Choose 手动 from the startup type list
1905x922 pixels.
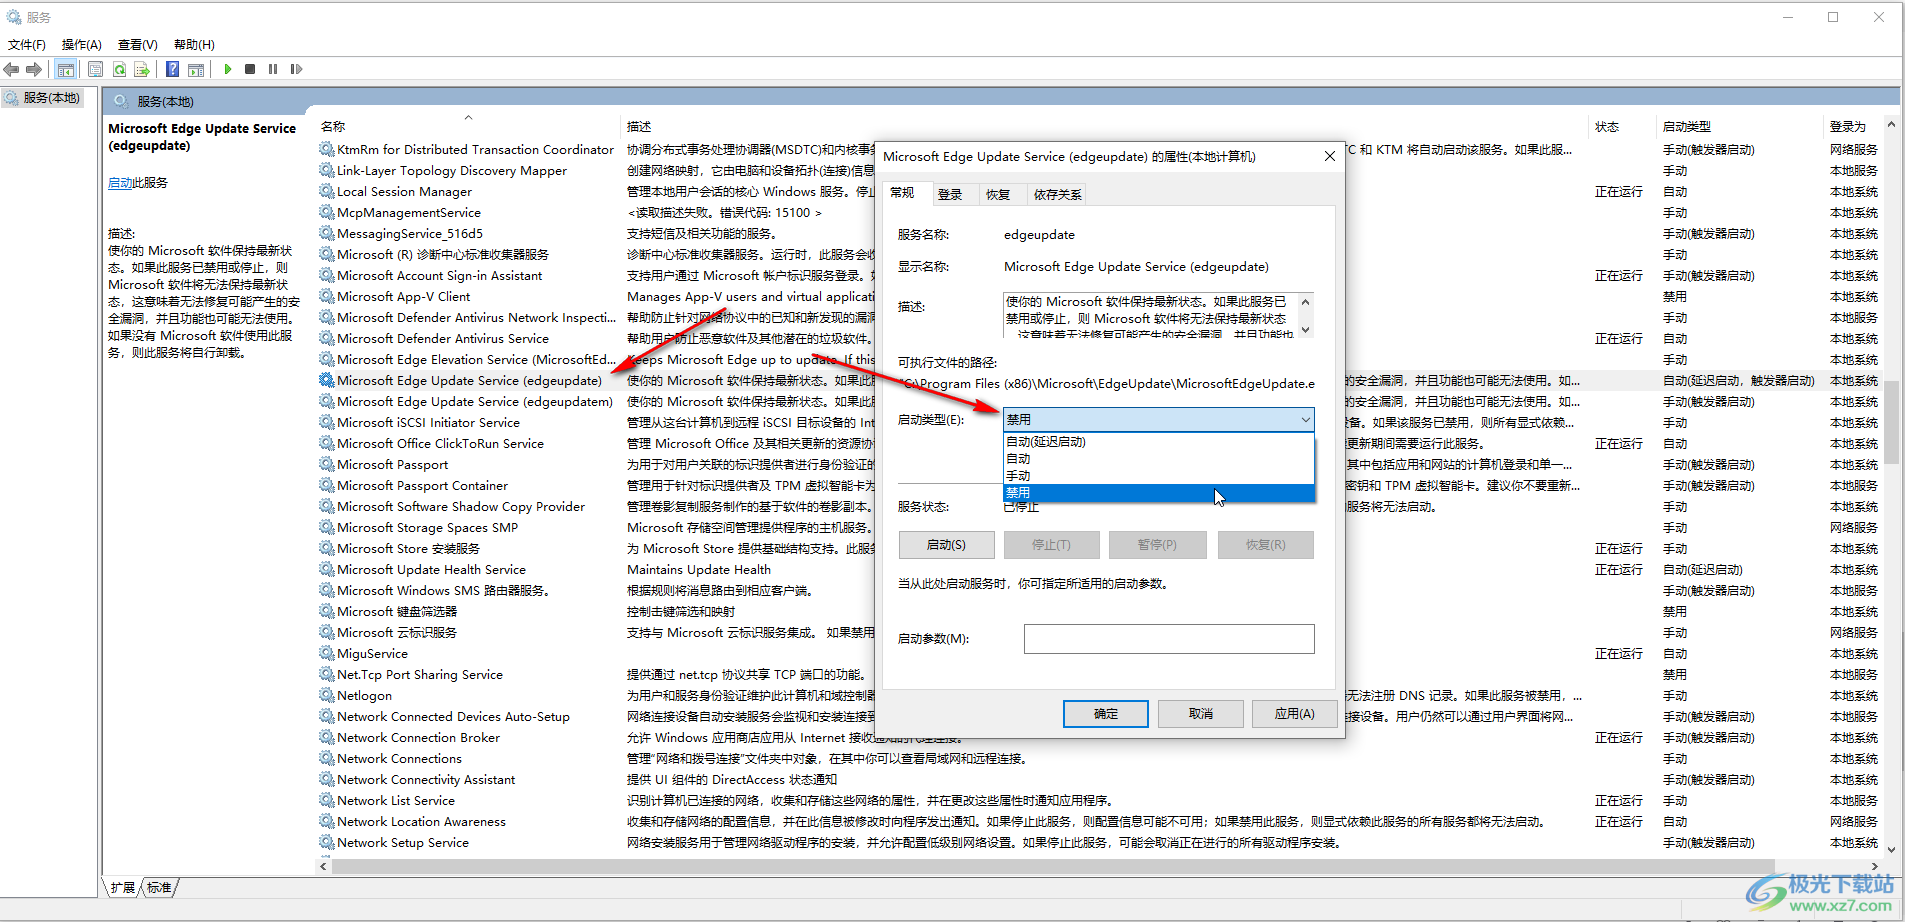1158,476
